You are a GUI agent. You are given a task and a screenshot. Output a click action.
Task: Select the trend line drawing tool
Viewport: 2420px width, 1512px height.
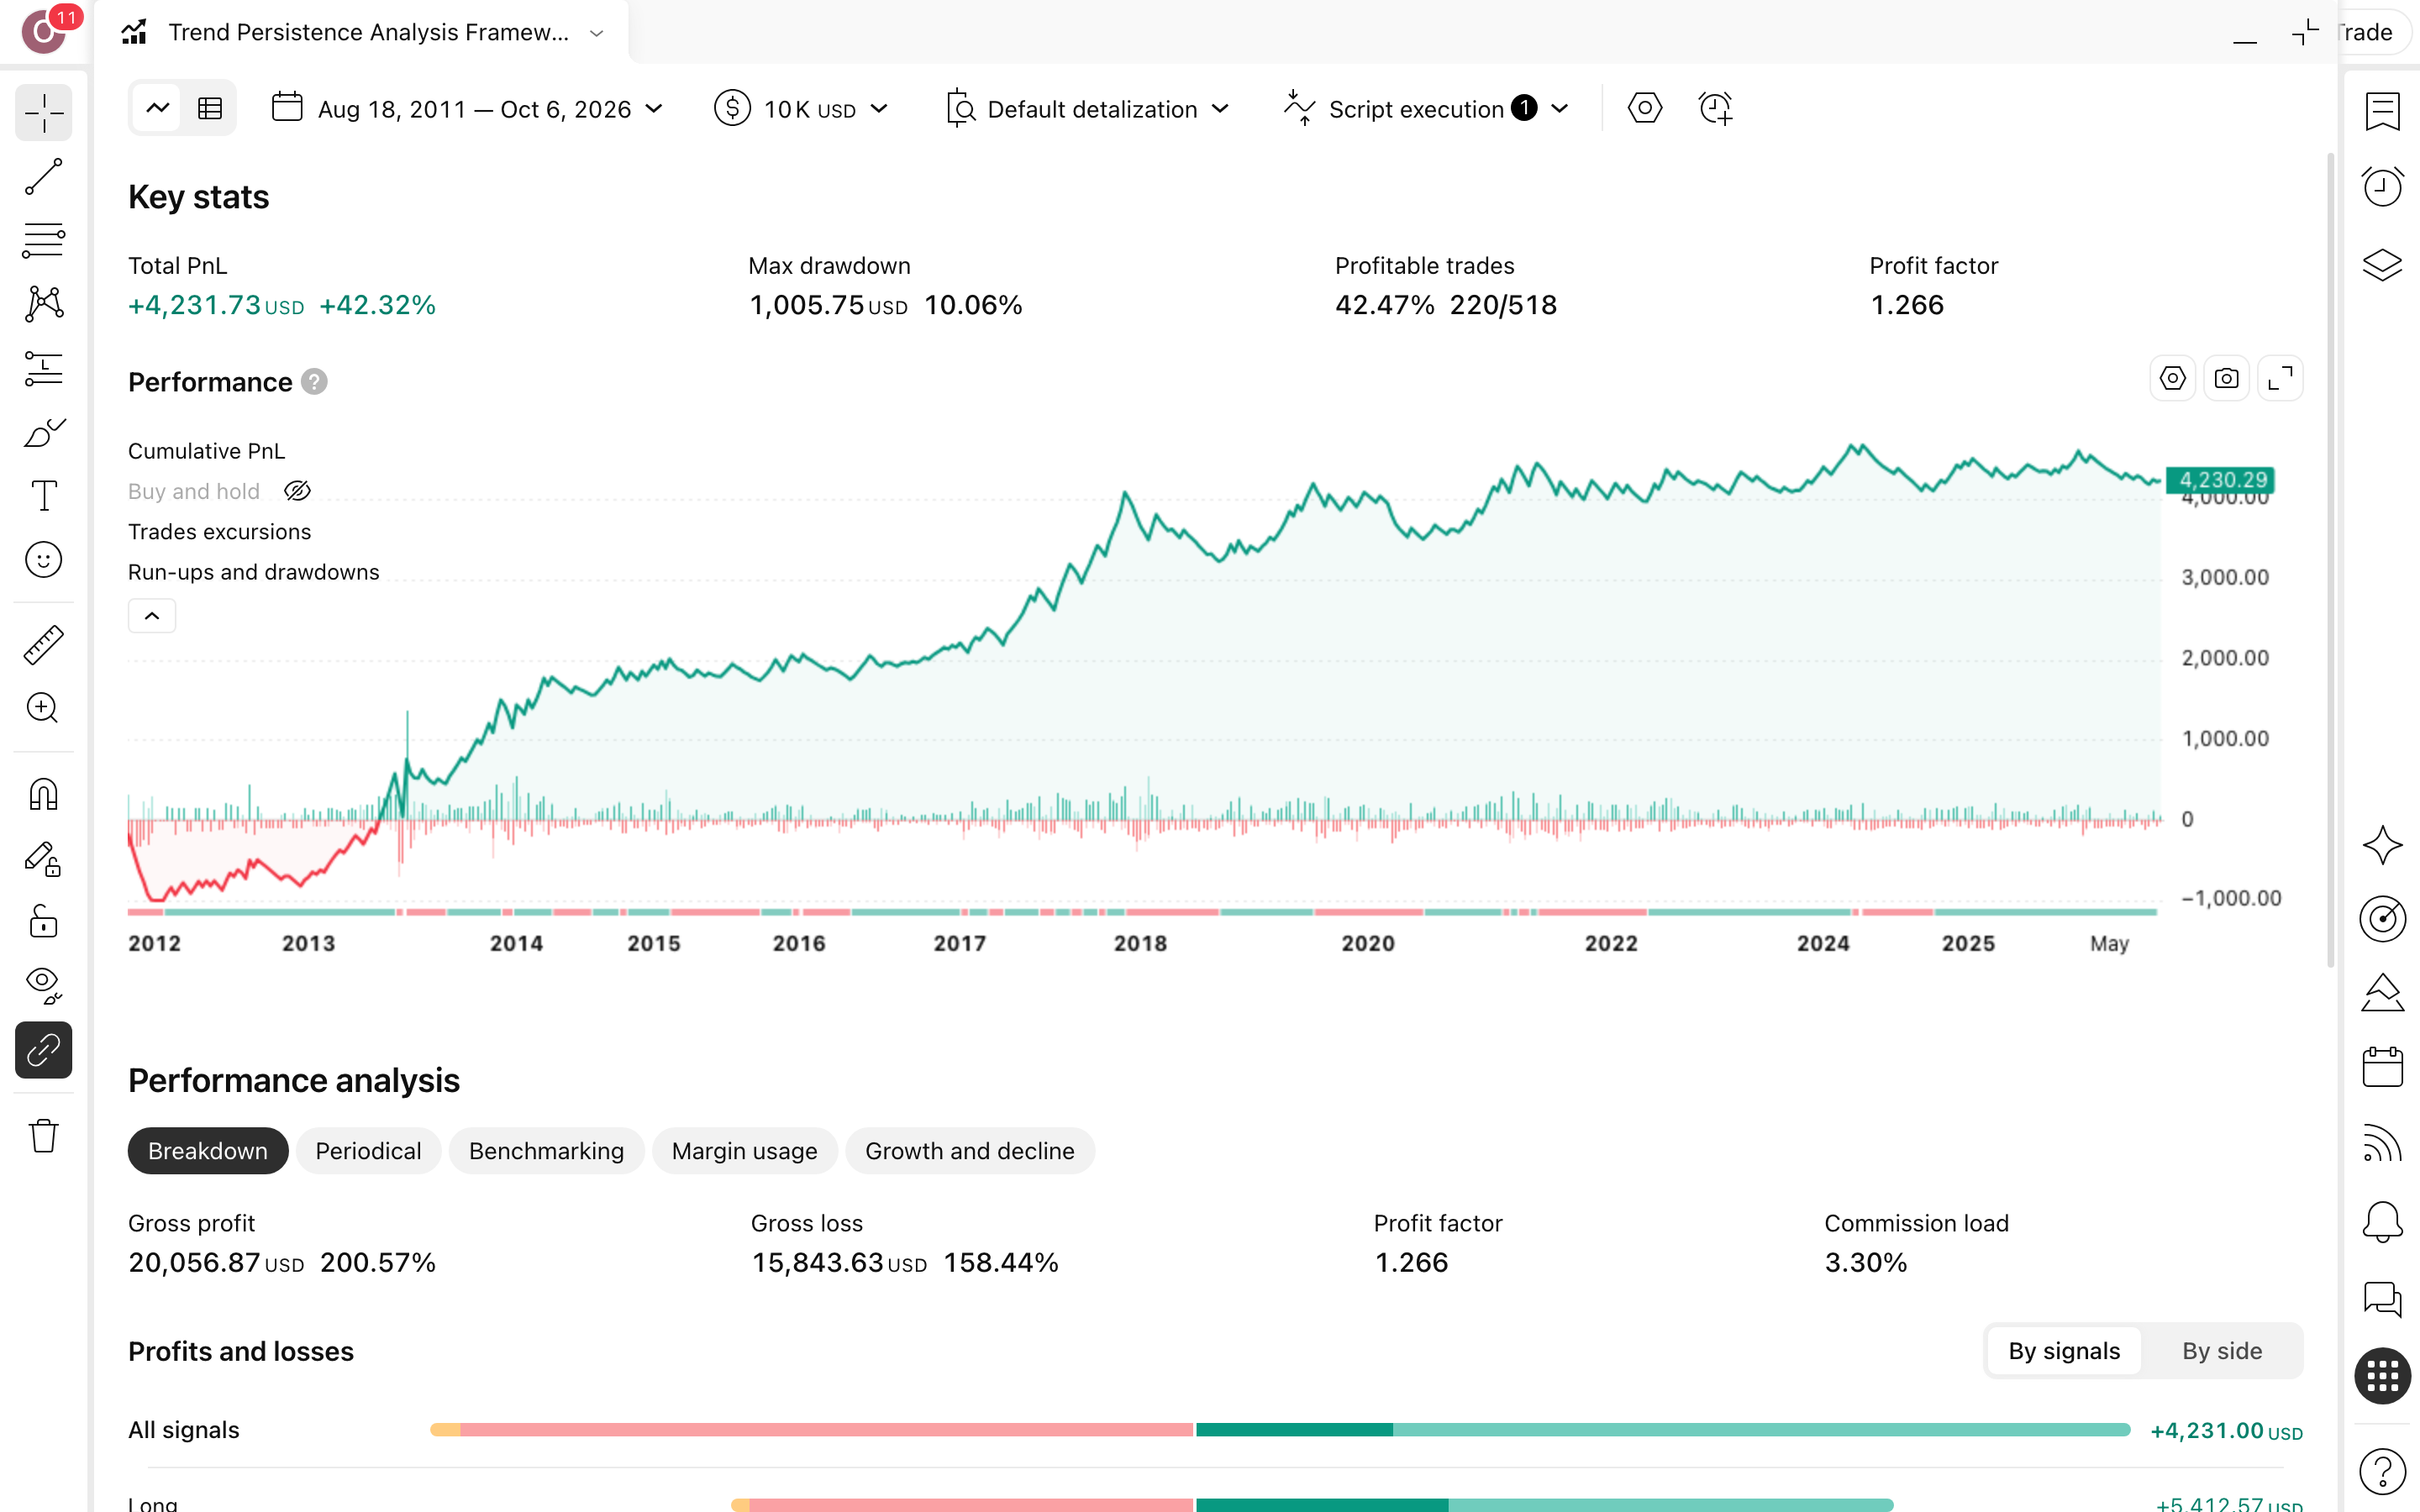43,177
